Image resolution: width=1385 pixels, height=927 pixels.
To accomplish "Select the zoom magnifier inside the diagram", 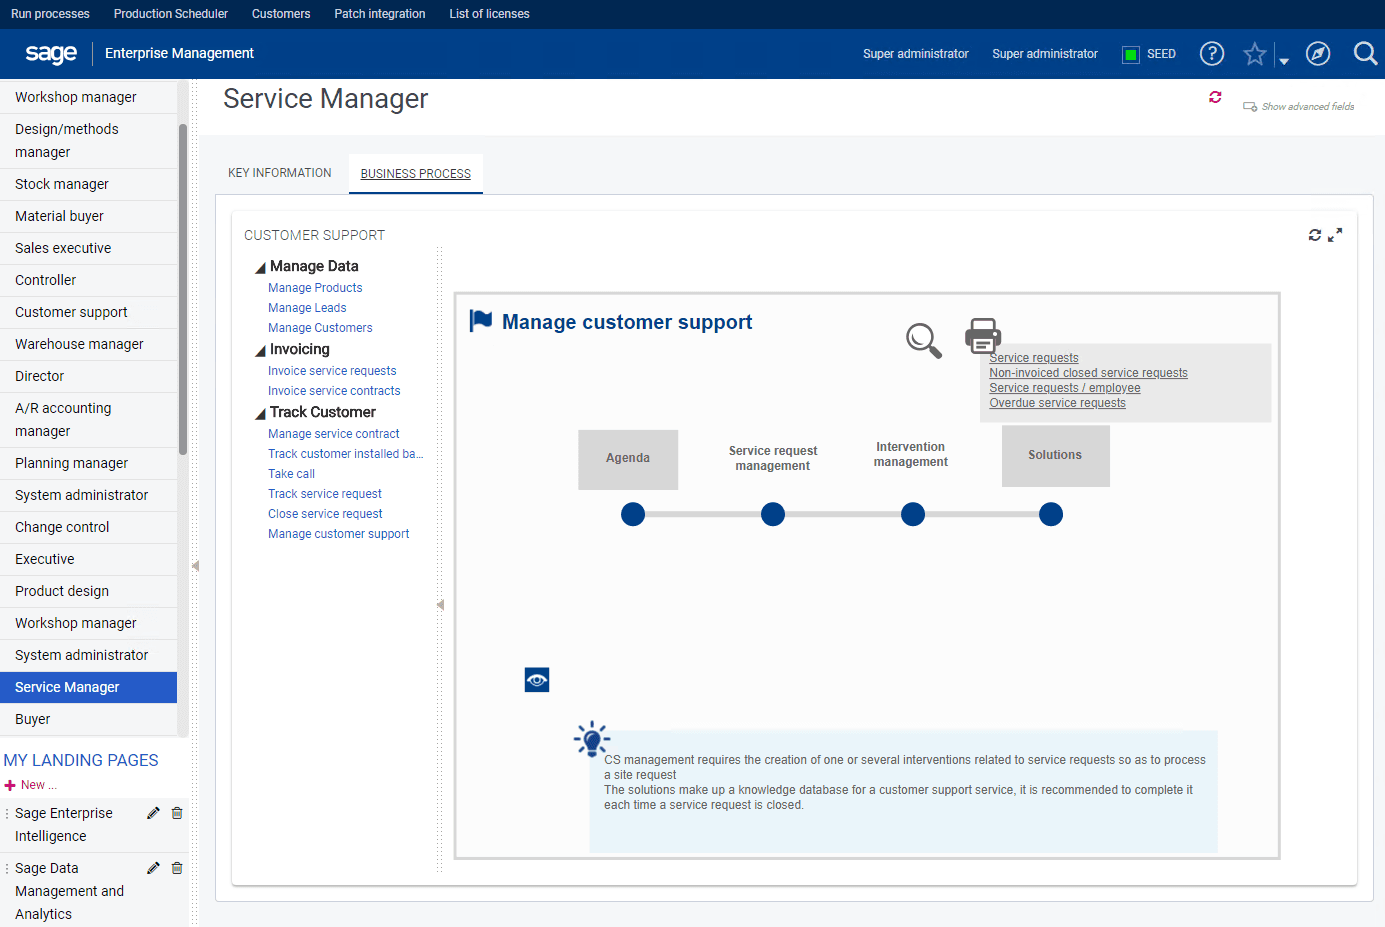I will 922,339.
